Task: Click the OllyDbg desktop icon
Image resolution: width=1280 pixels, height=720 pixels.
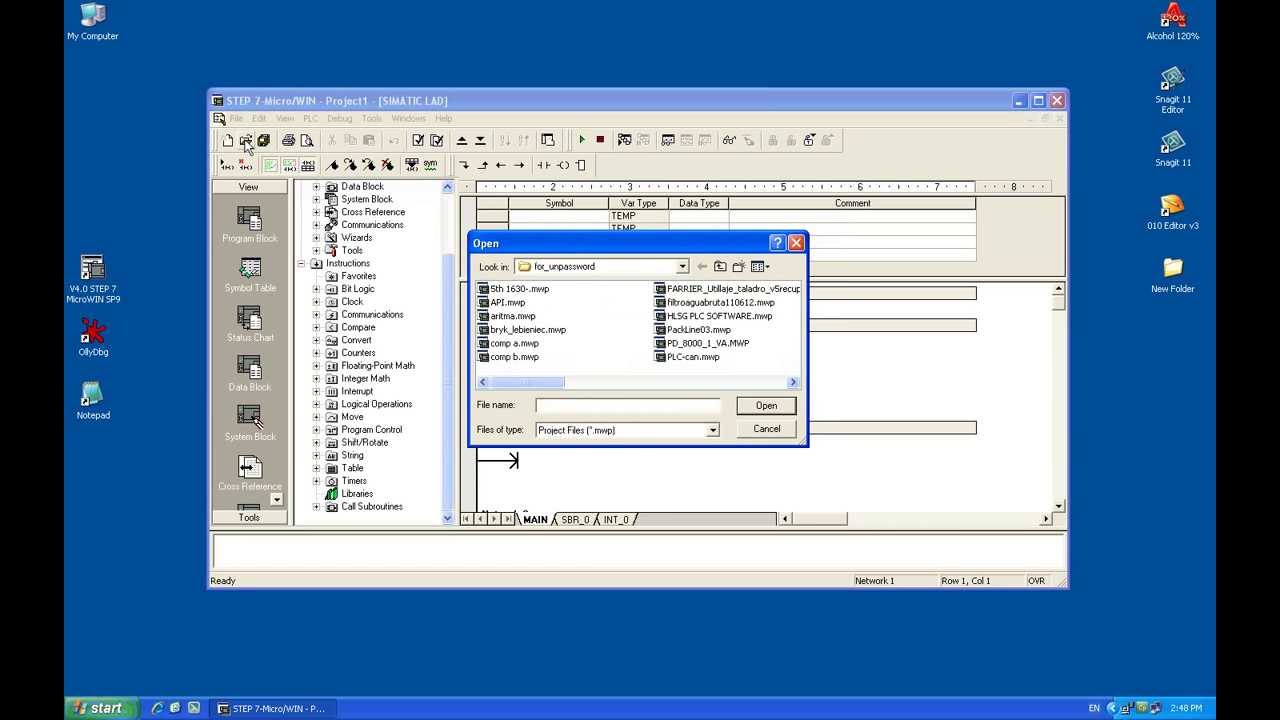Action: tap(93, 338)
